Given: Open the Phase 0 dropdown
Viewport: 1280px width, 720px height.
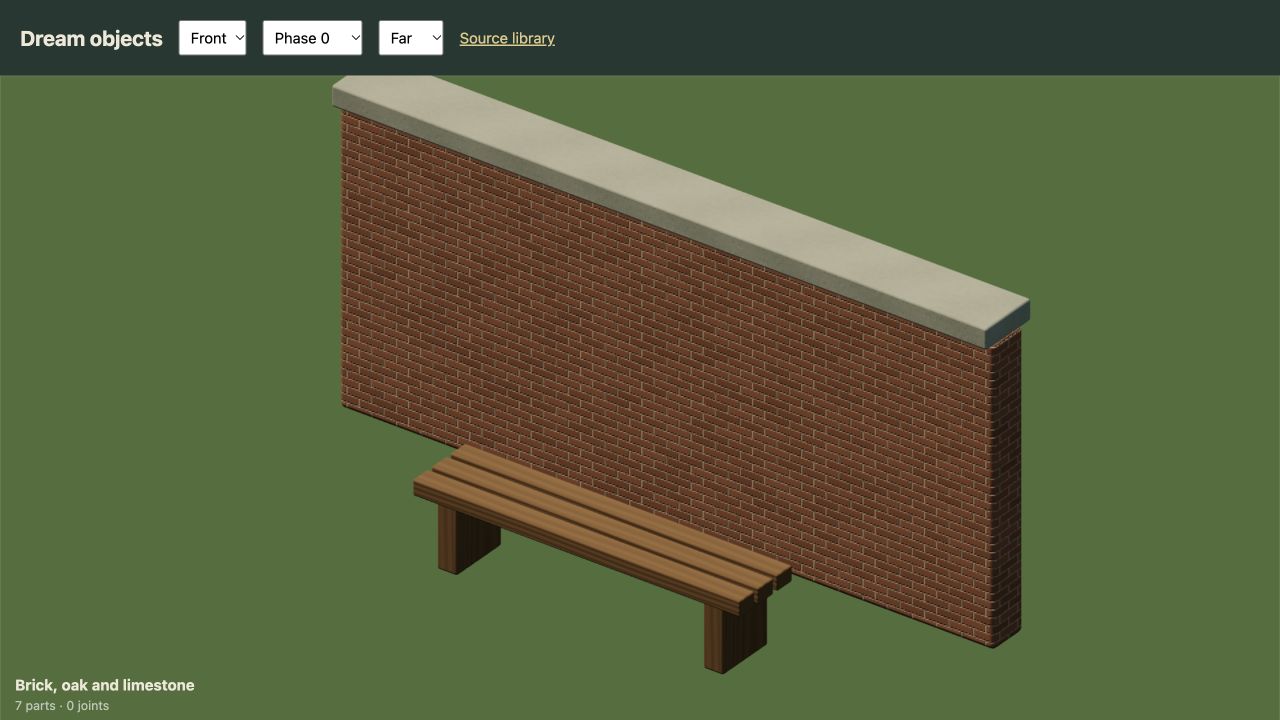Looking at the screenshot, I should click(x=312, y=38).
